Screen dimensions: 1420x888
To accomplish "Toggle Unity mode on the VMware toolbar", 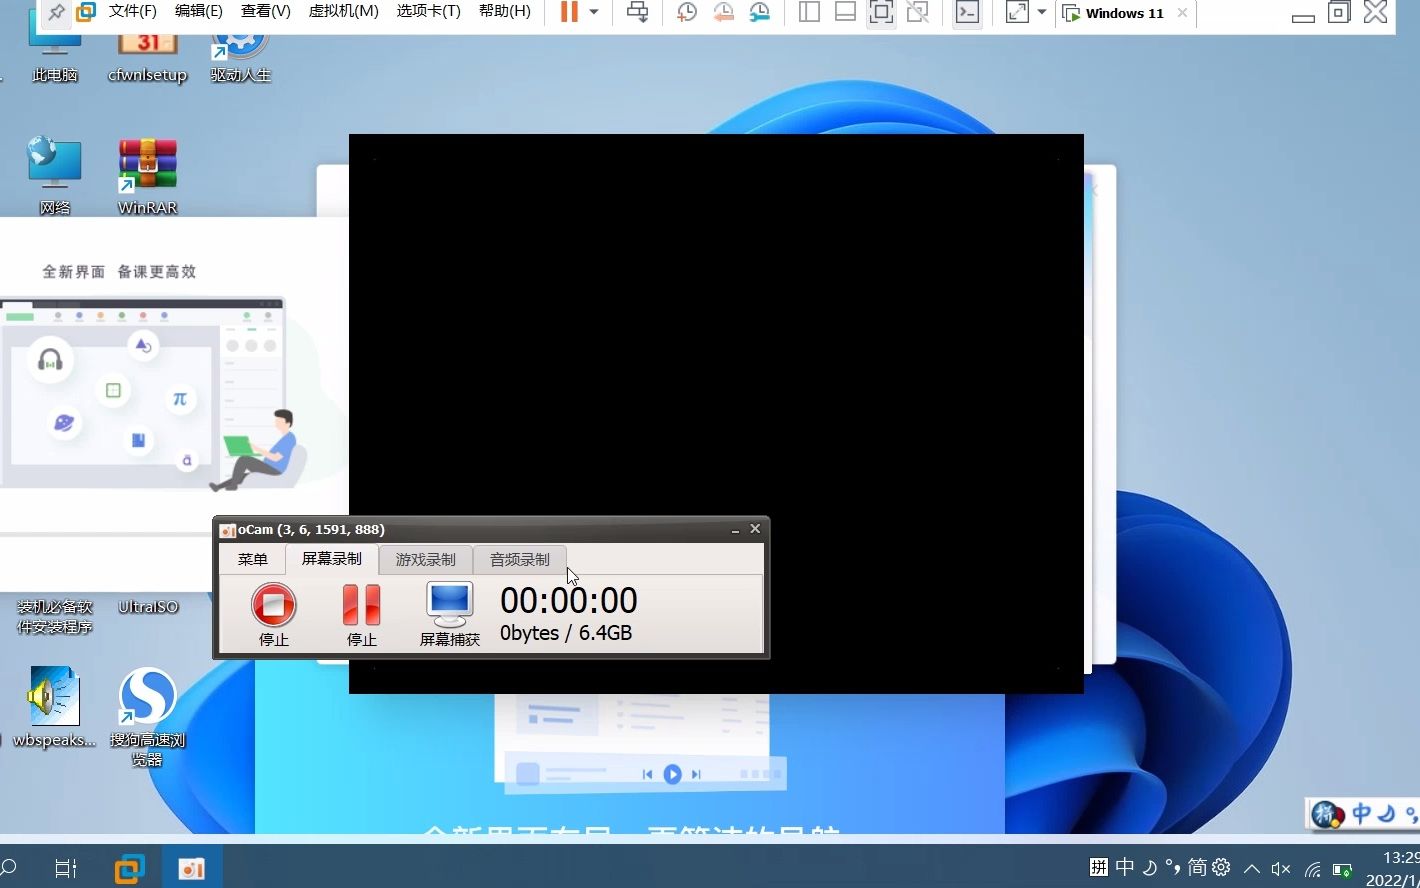I will (918, 13).
